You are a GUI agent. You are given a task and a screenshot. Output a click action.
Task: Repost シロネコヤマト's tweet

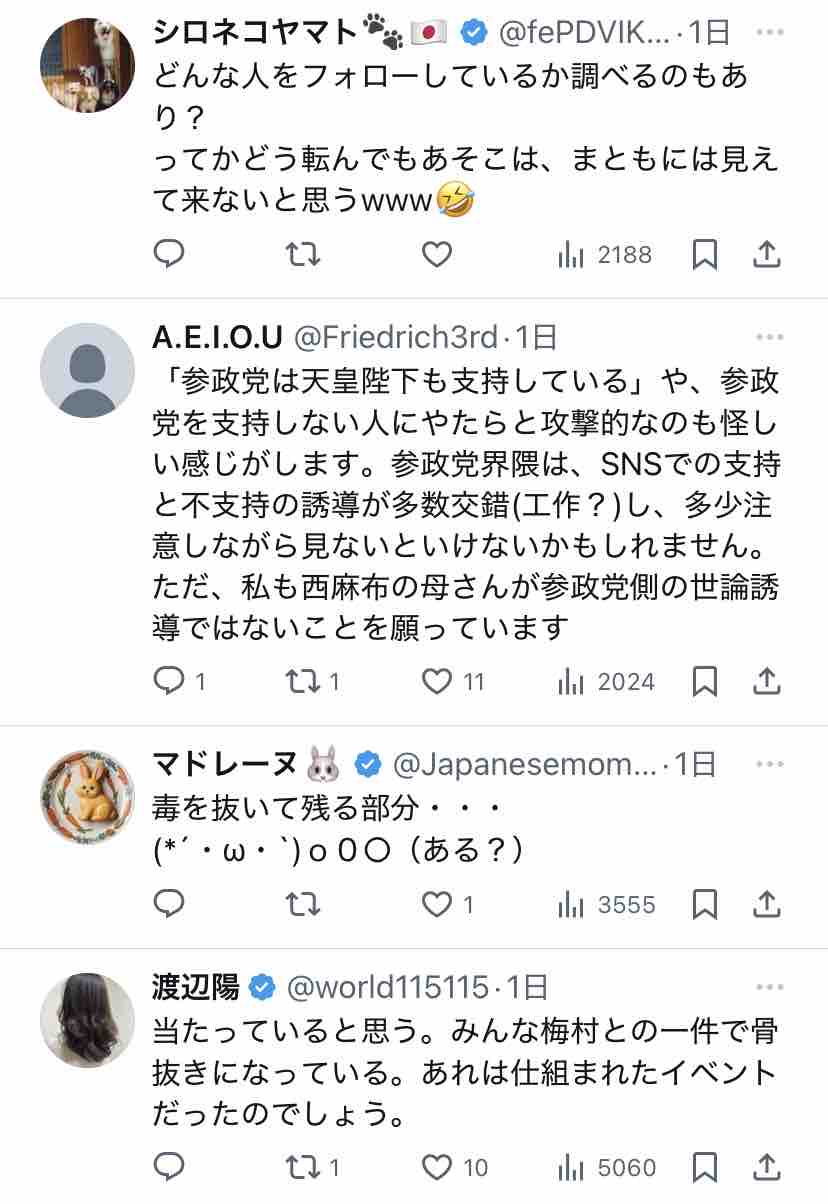pyautogui.click(x=303, y=255)
